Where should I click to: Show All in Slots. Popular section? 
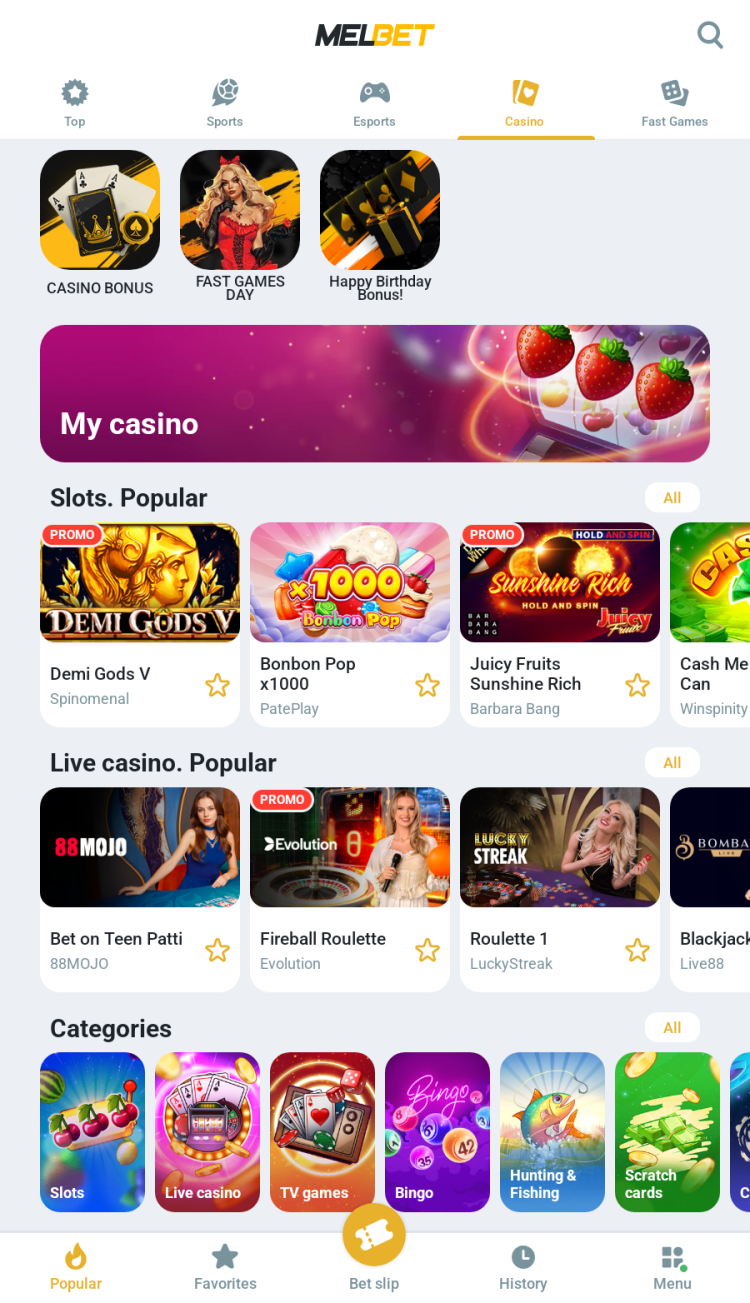672,498
